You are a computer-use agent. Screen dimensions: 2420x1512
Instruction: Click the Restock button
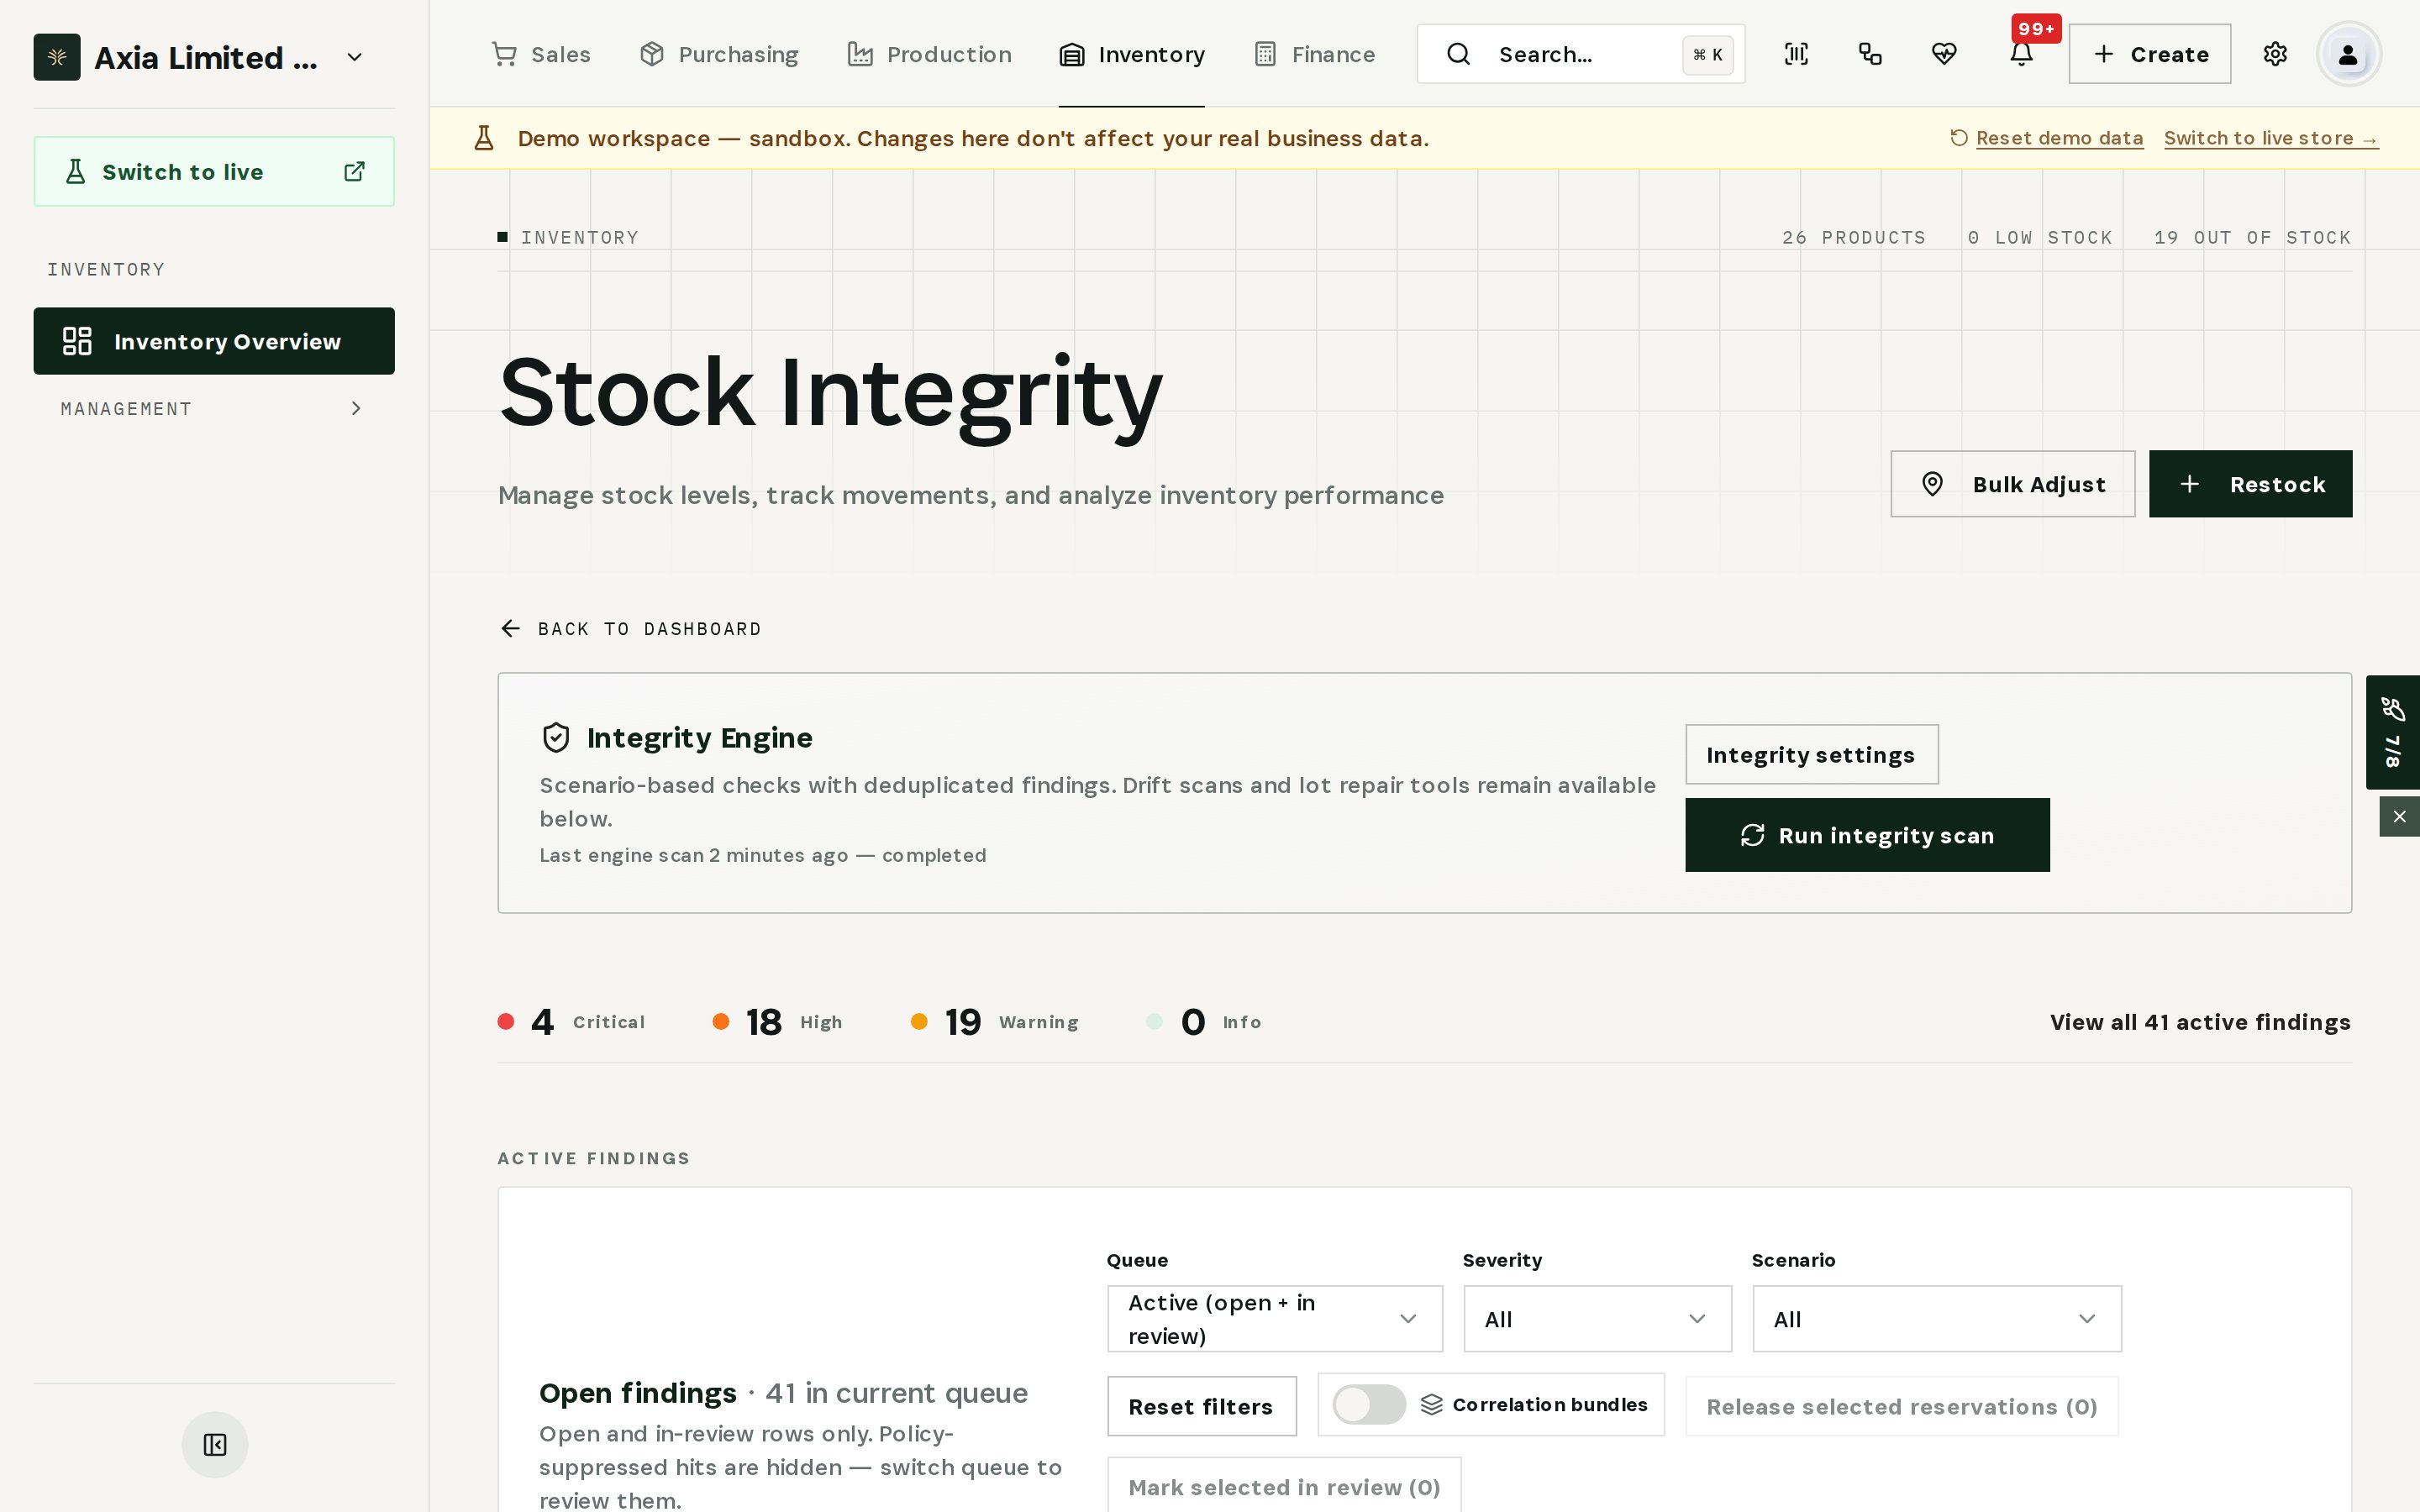pos(2250,484)
